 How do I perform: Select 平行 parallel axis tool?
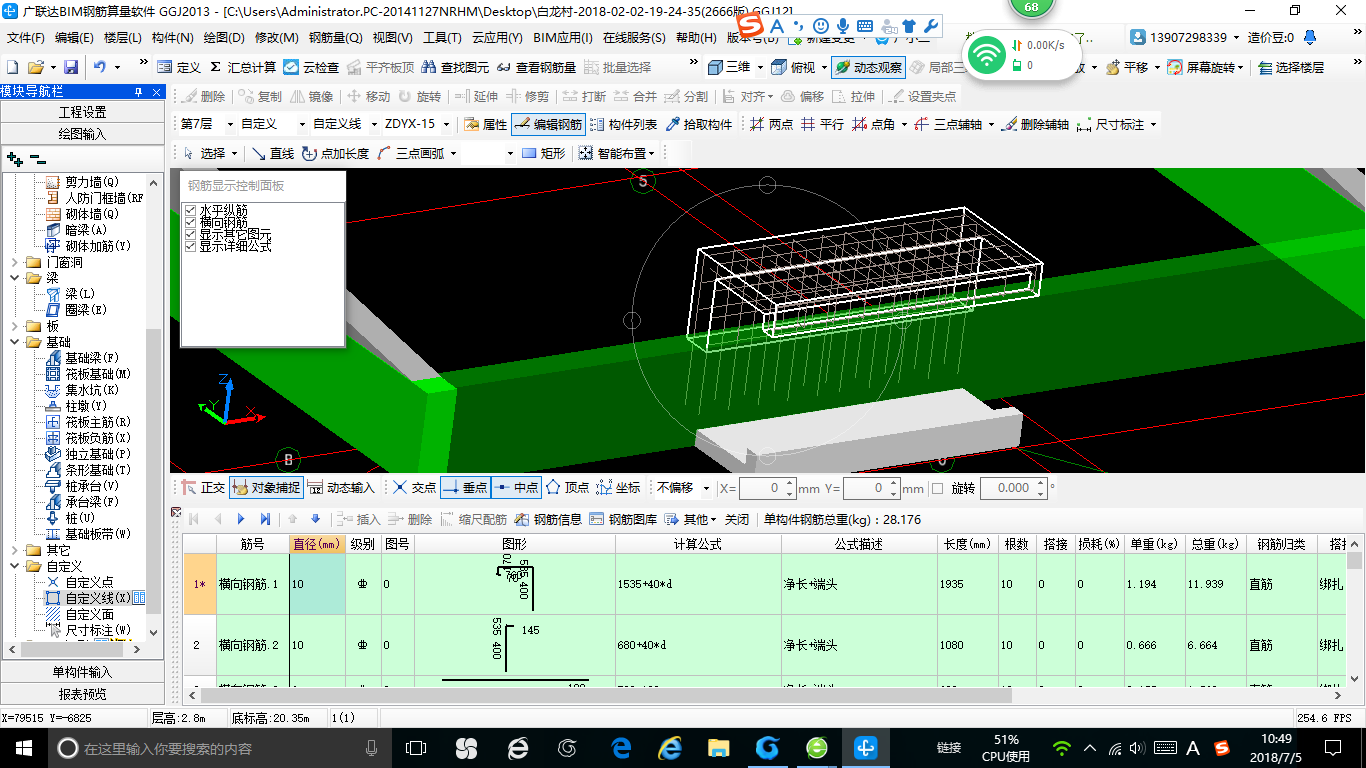pos(822,124)
